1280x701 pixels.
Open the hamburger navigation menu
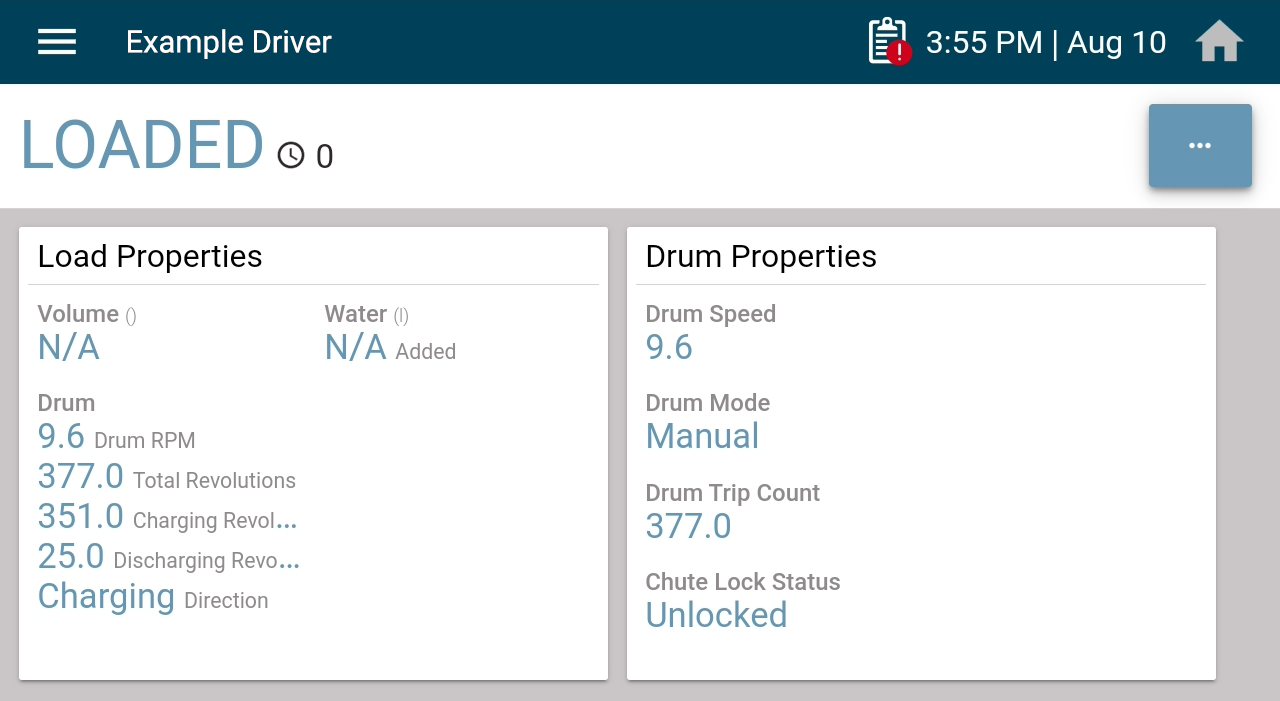(57, 42)
